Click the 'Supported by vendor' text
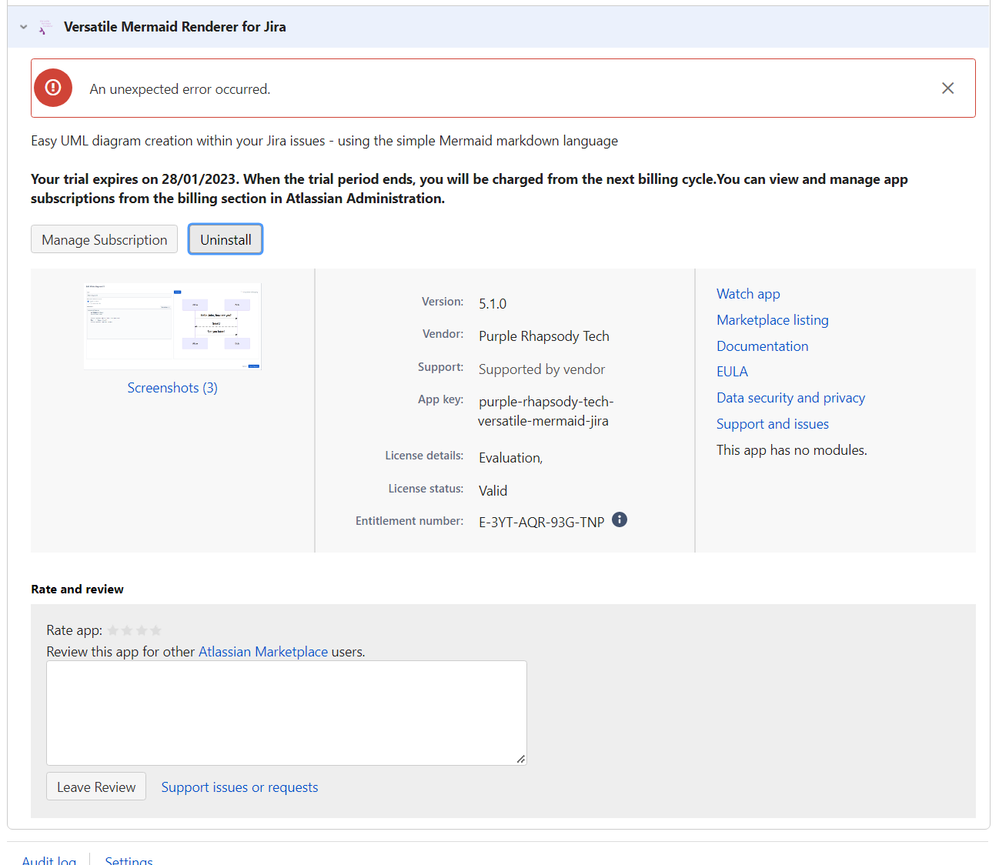Viewport: 999px width, 865px height. coord(542,369)
